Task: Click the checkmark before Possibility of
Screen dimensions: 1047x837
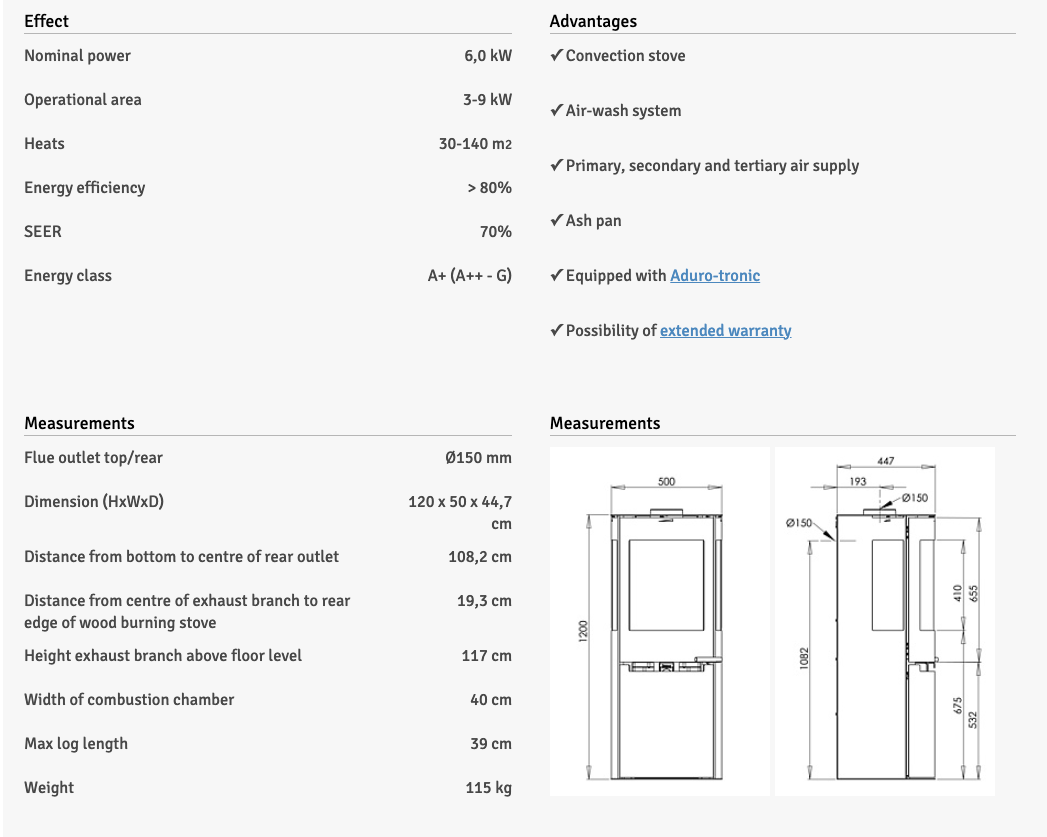Action: pyautogui.click(x=556, y=330)
